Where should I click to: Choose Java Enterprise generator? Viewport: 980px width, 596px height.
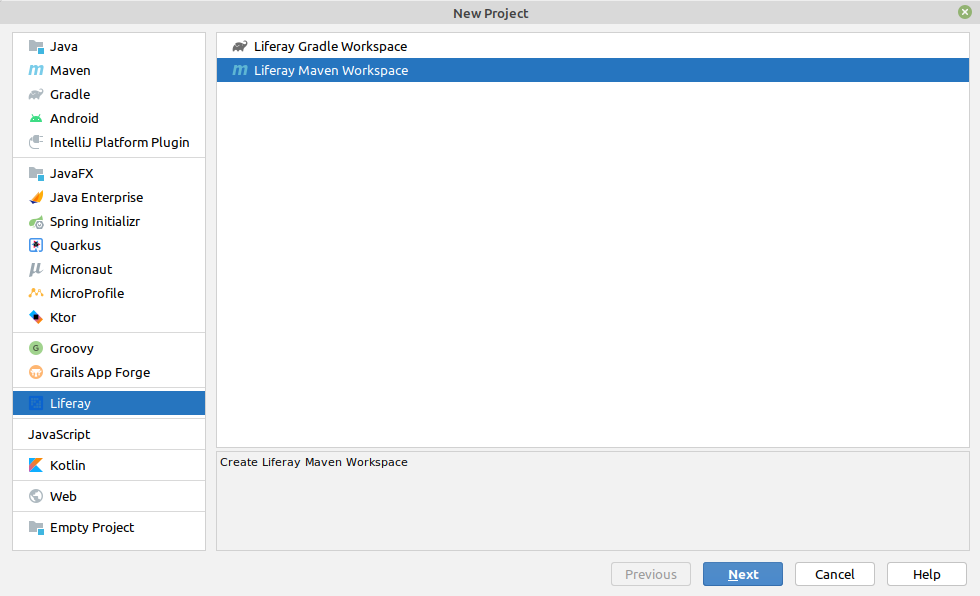pyautogui.click(x=109, y=197)
